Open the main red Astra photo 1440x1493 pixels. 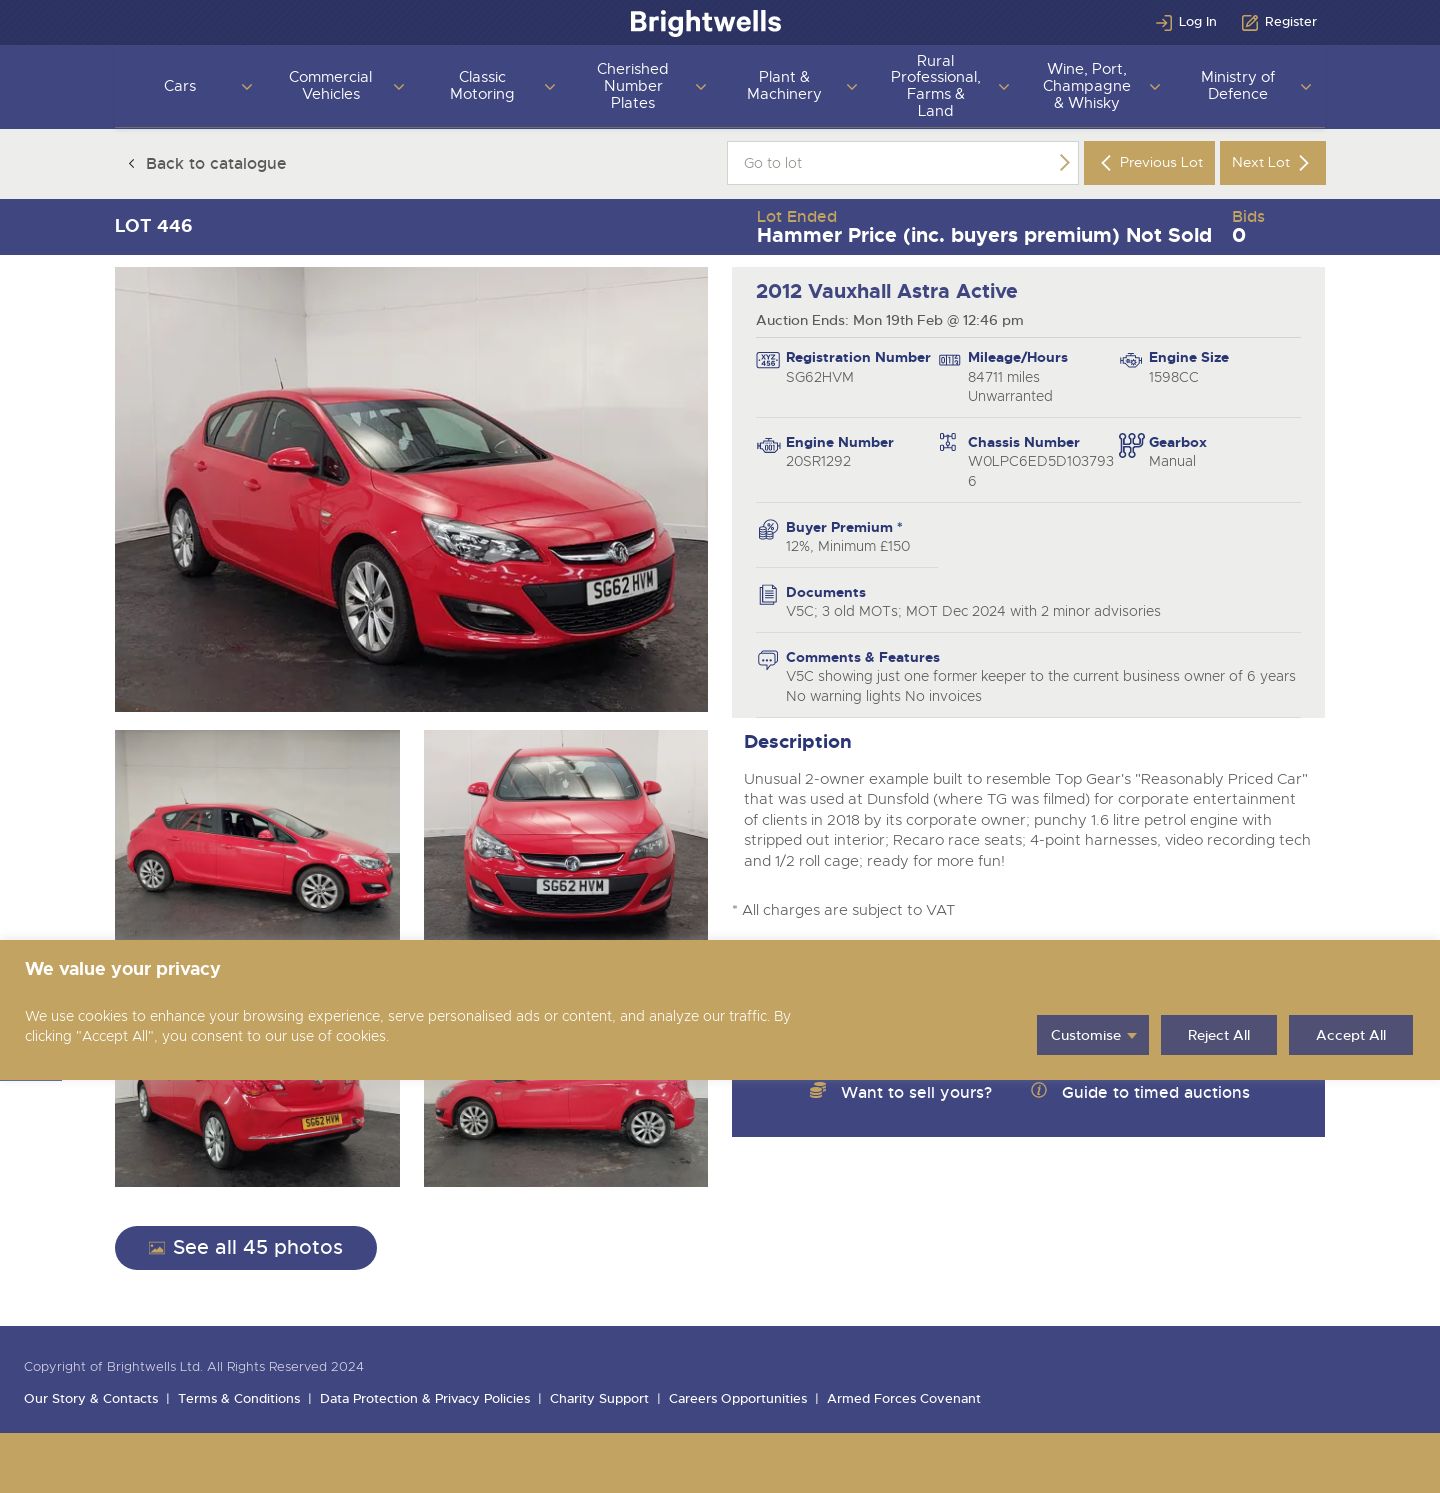(x=411, y=489)
